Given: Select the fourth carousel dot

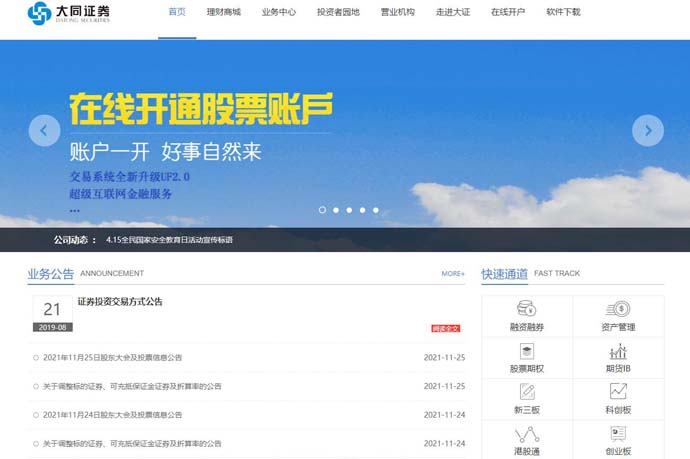Looking at the screenshot, I should tap(362, 210).
